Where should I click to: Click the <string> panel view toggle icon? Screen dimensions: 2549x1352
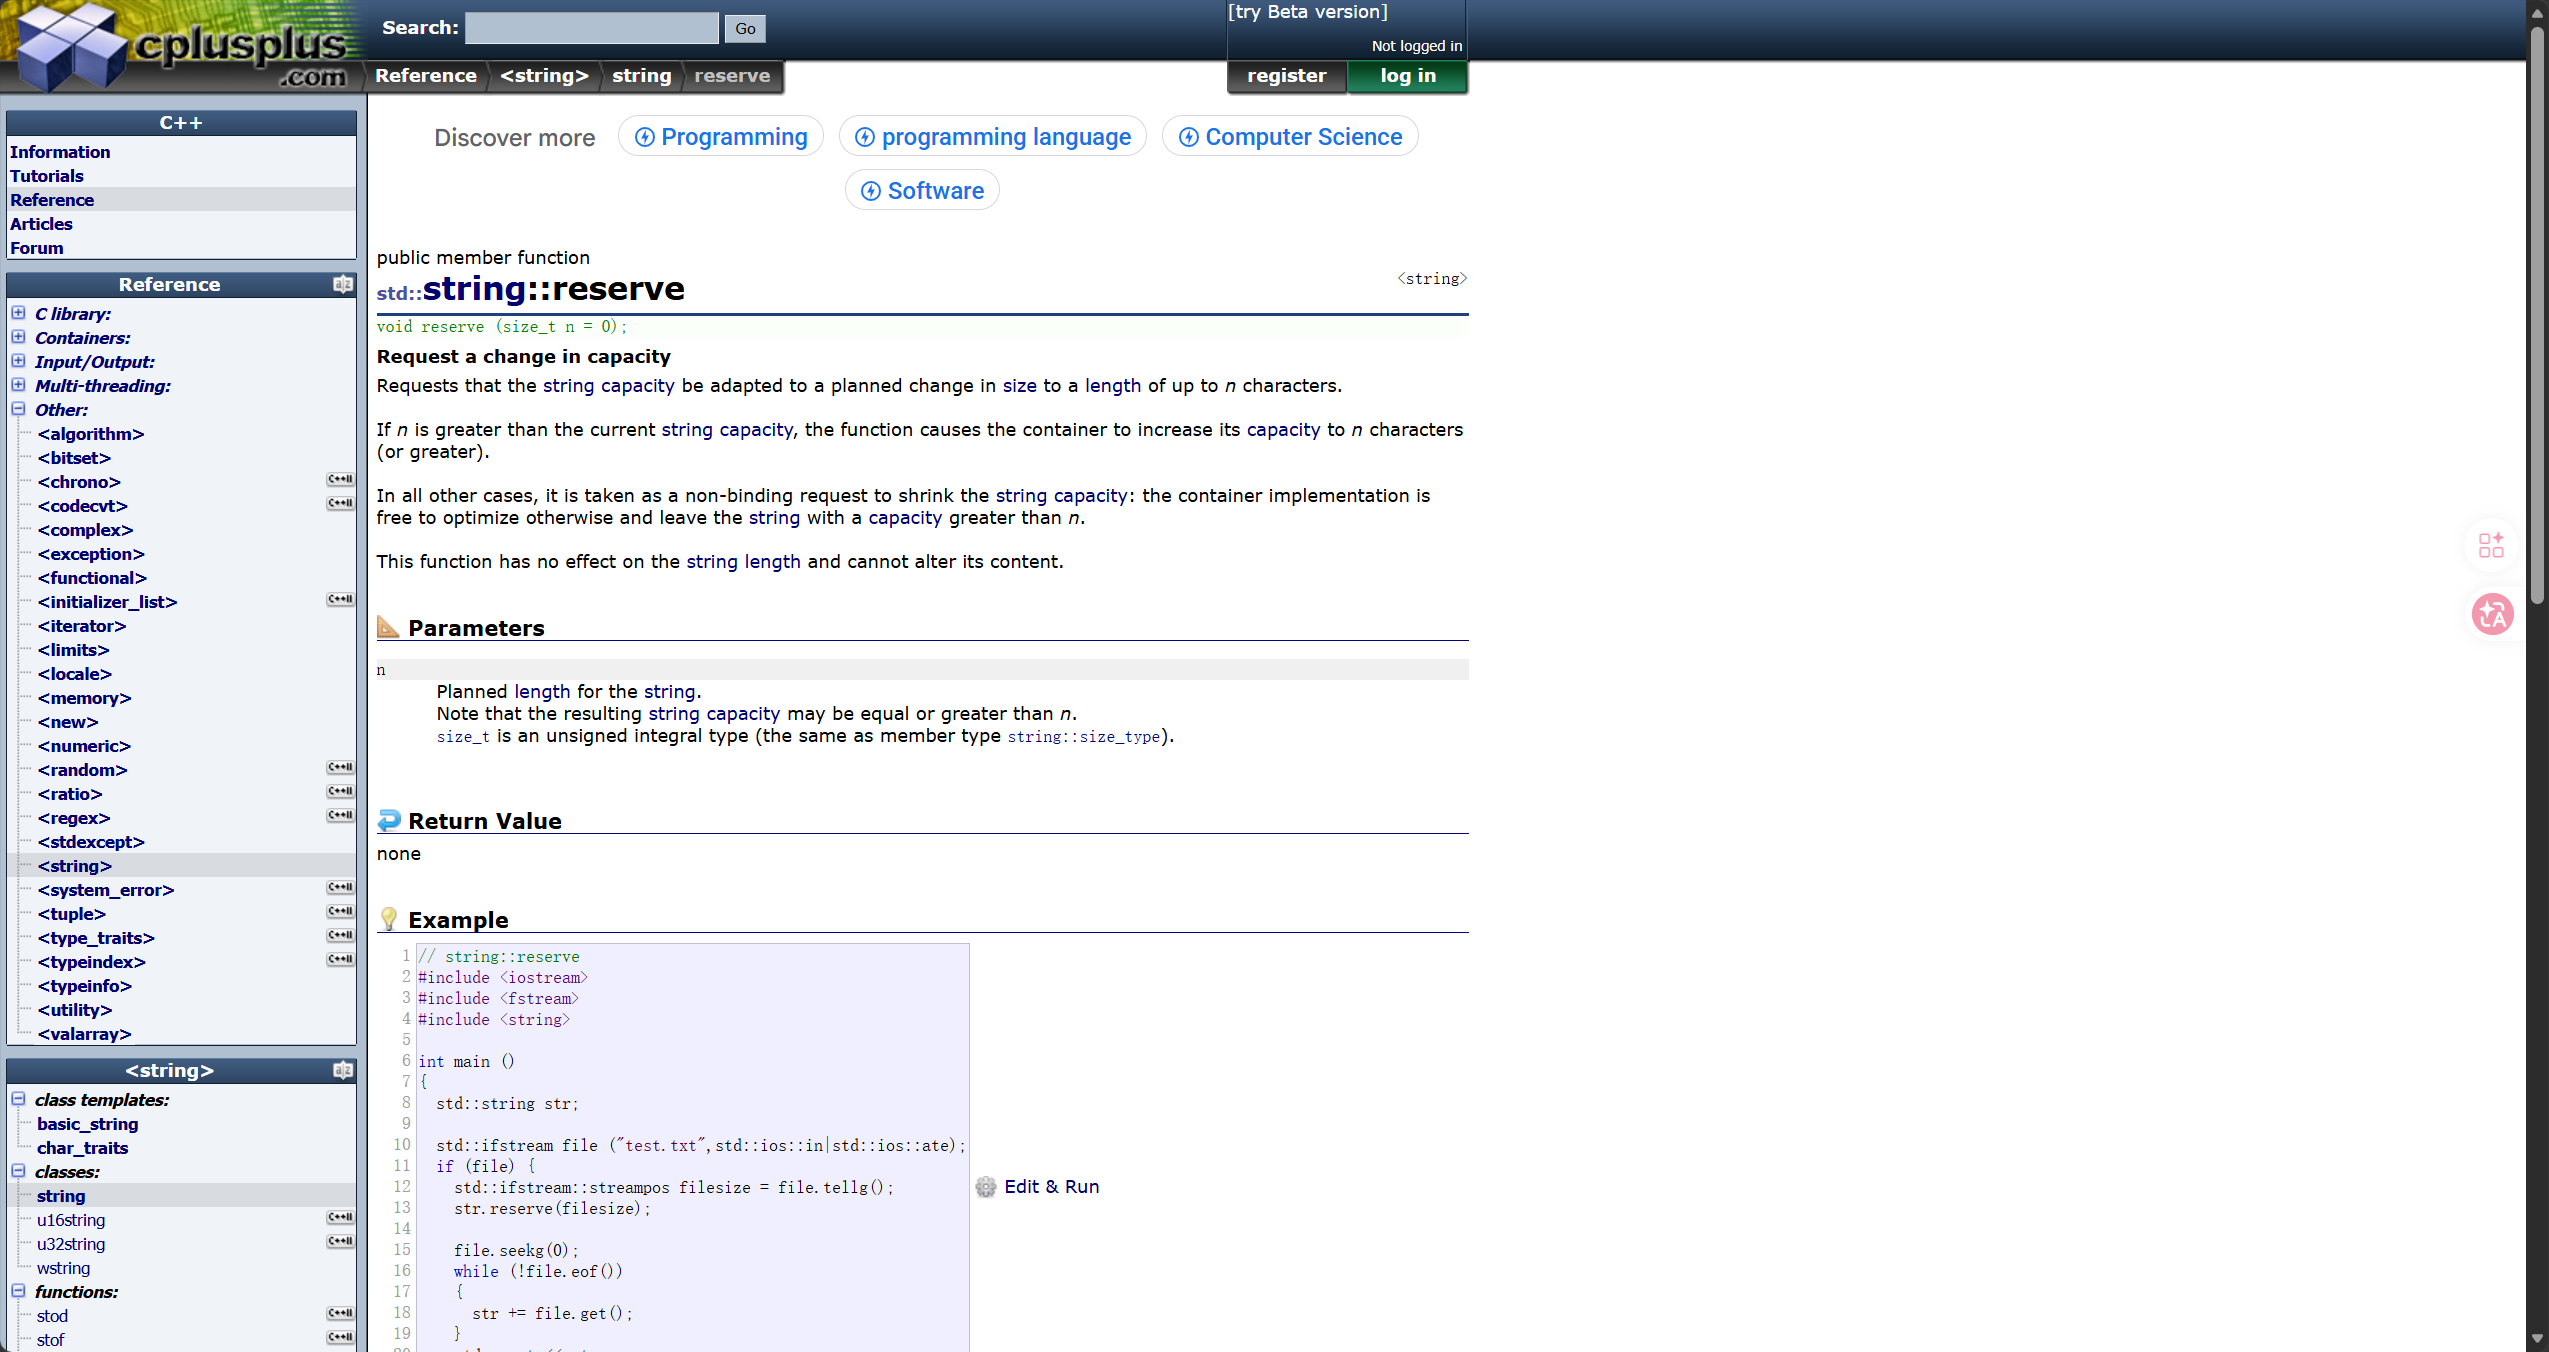(x=343, y=1071)
